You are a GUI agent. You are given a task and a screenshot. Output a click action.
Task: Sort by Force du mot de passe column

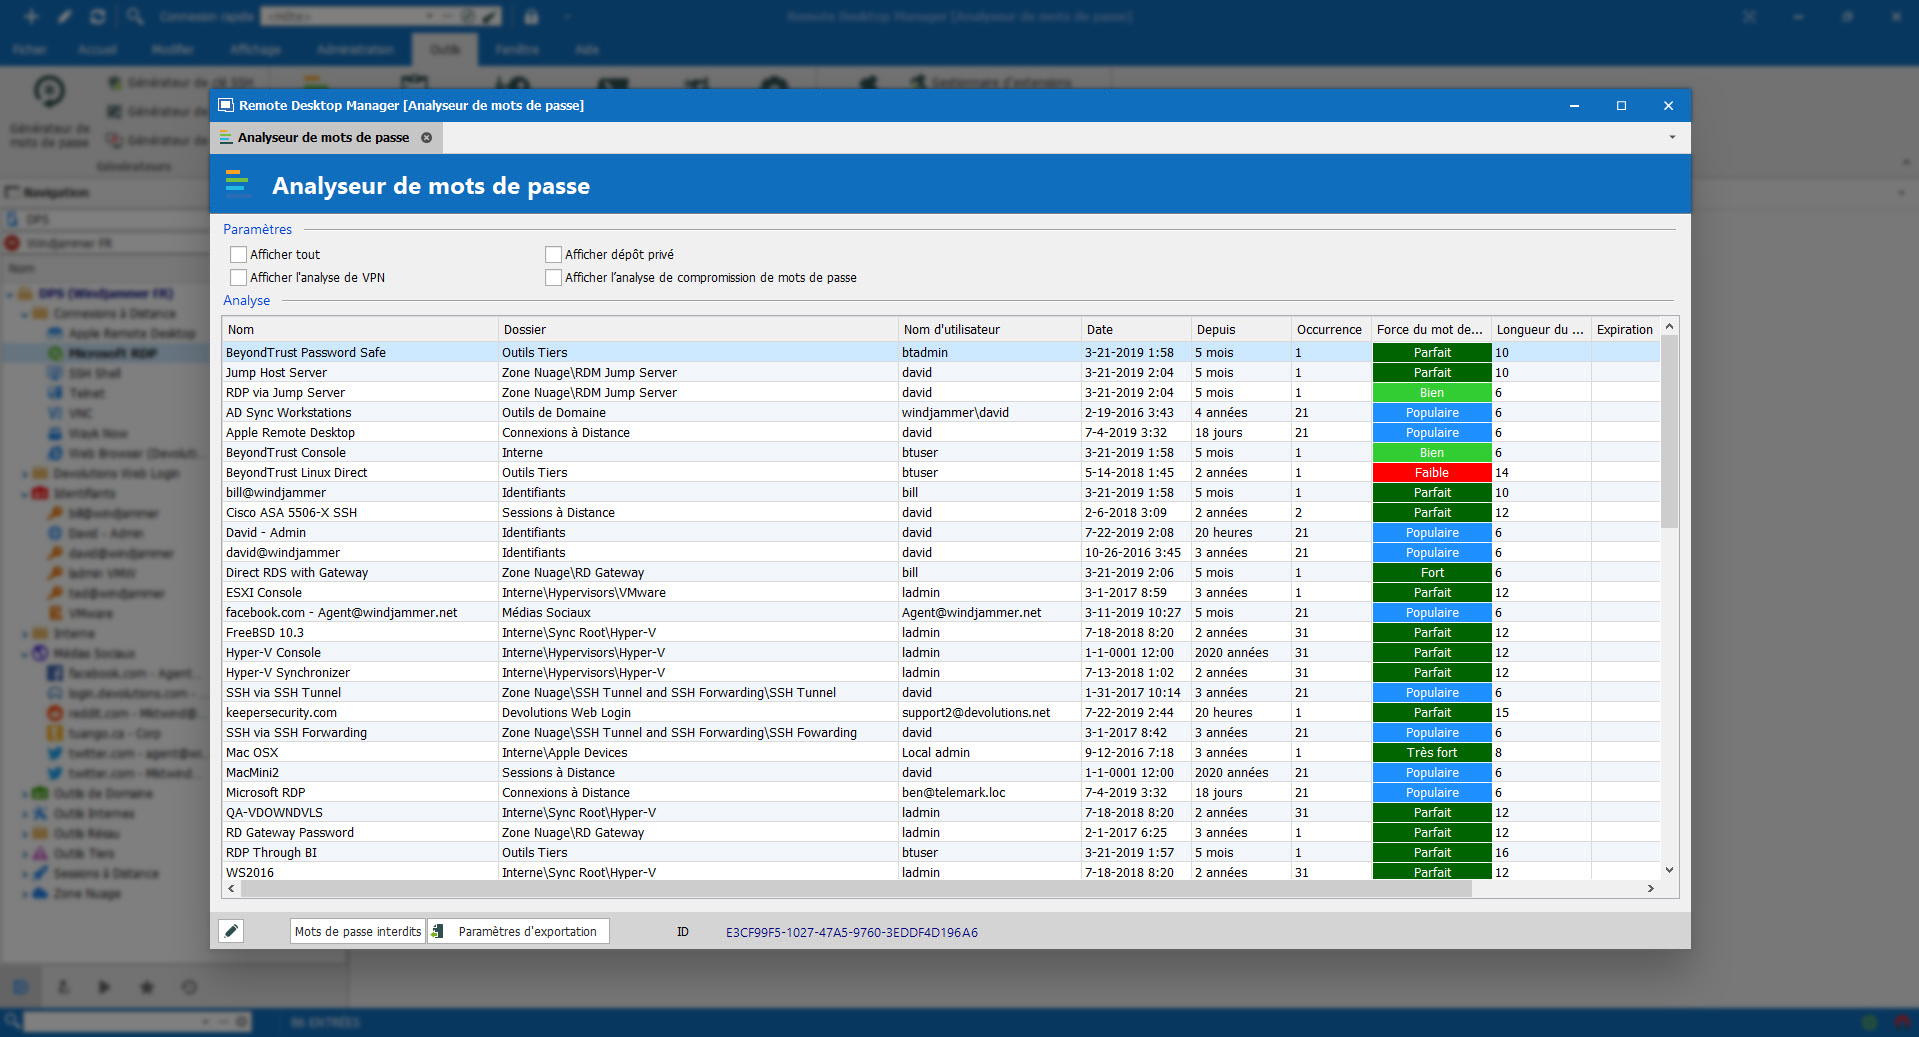pos(1432,330)
